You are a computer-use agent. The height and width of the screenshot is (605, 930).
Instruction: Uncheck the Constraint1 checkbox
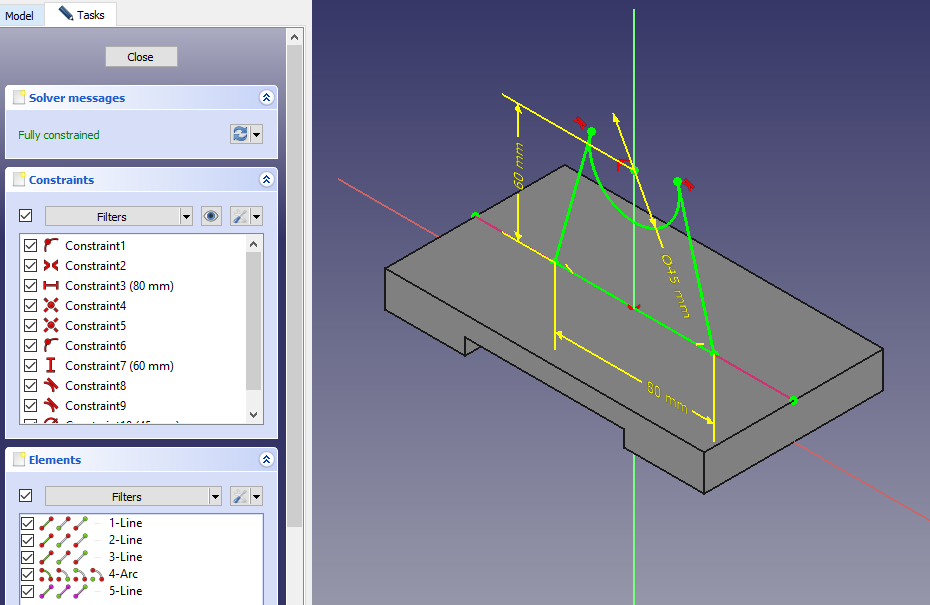[x=30, y=246]
